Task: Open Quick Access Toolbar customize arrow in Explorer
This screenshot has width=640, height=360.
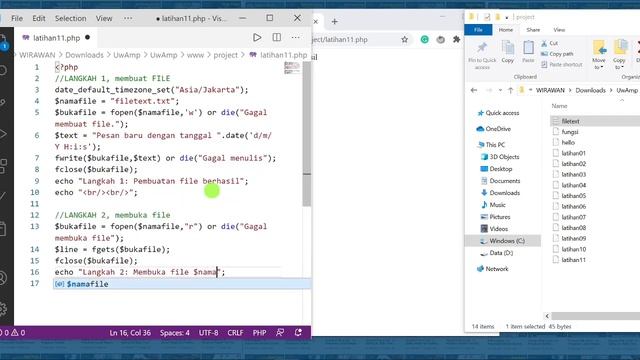Action: [507, 18]
